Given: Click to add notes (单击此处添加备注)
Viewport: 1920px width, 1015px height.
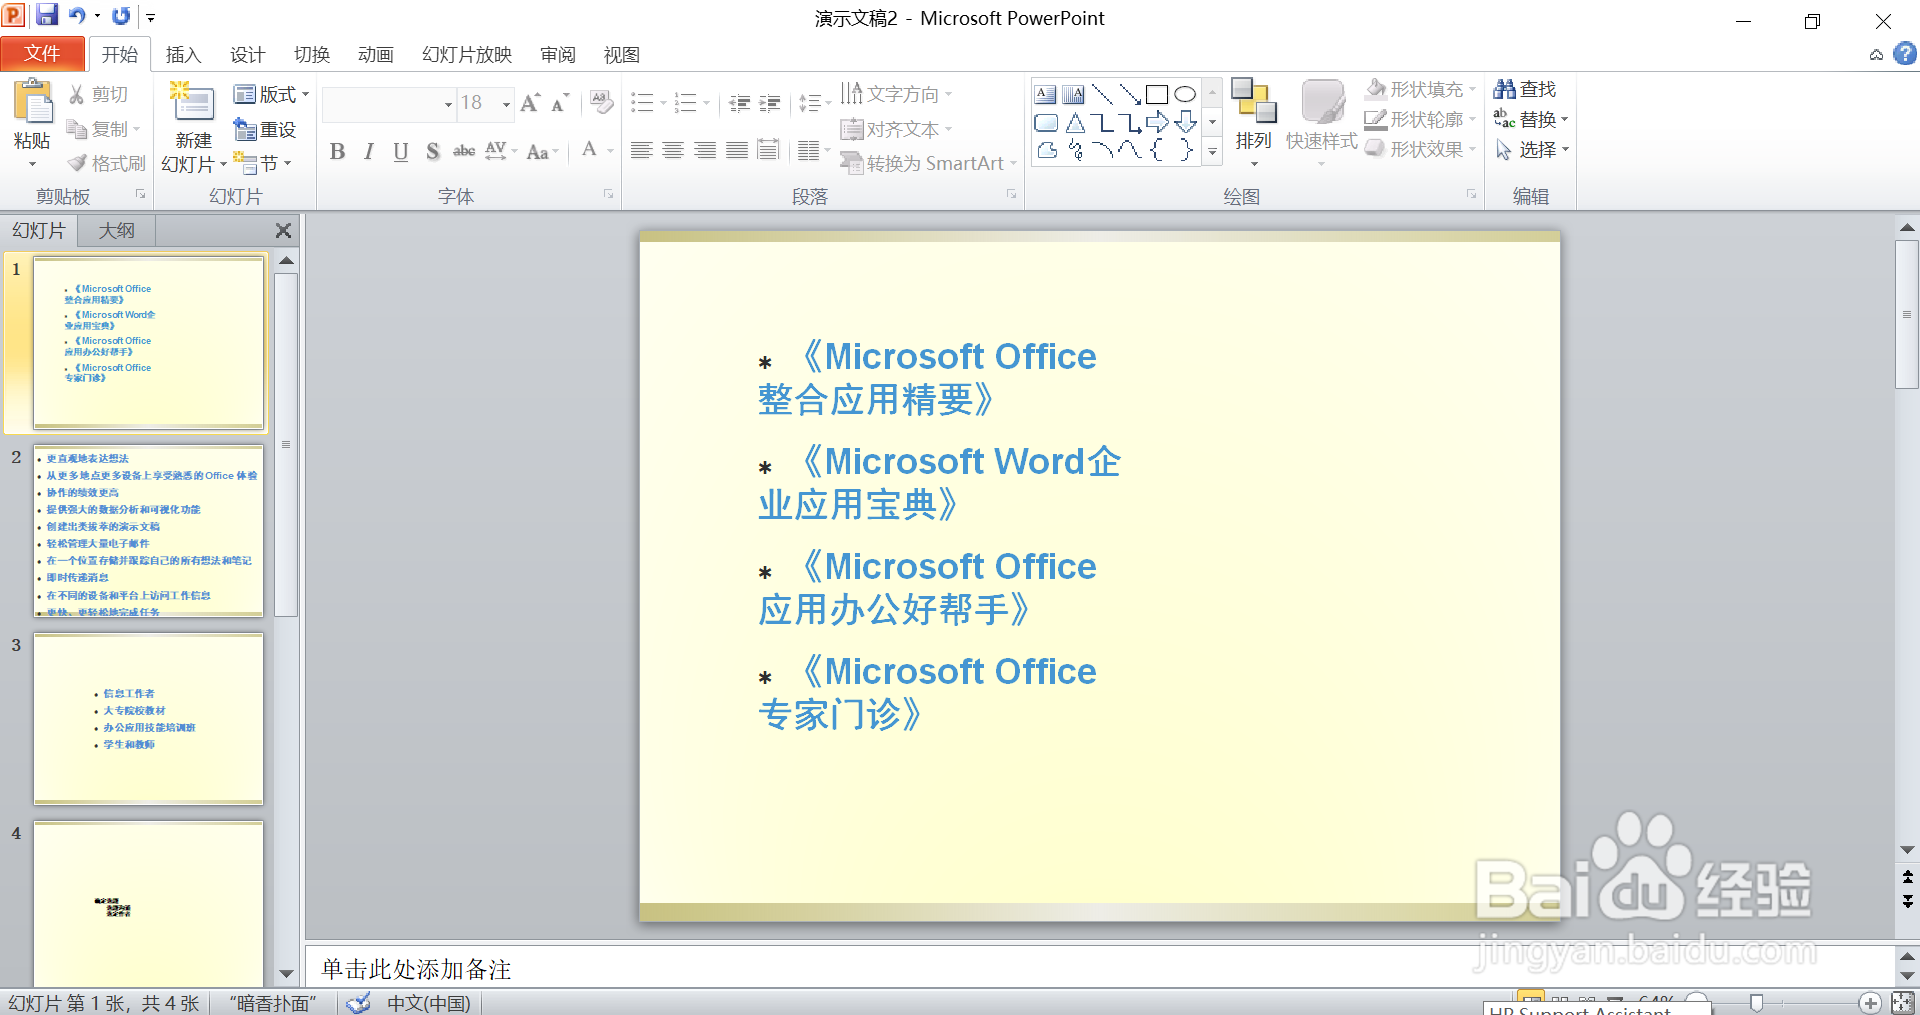Looking at the screenshot, I should (416, 969).
